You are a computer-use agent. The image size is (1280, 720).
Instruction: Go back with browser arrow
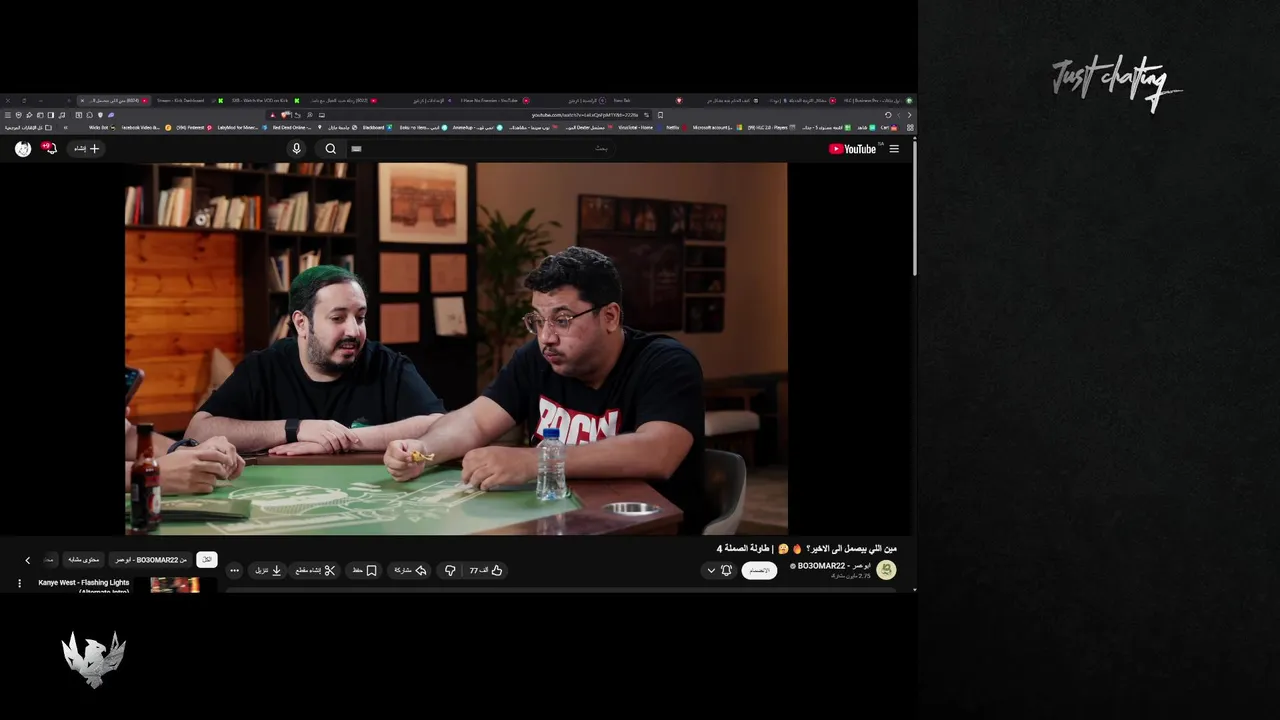point(909,115)
